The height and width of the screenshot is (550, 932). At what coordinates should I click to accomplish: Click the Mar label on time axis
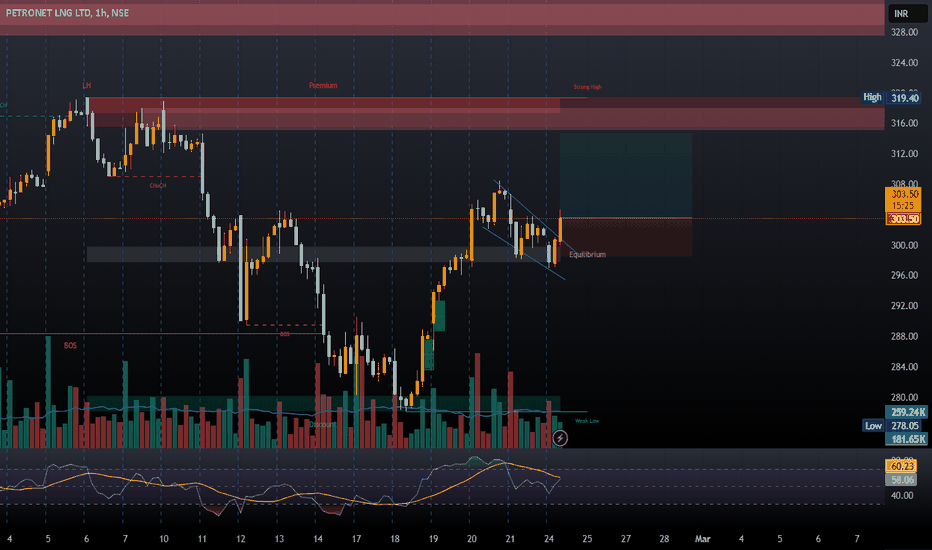(x=703, y=539)
